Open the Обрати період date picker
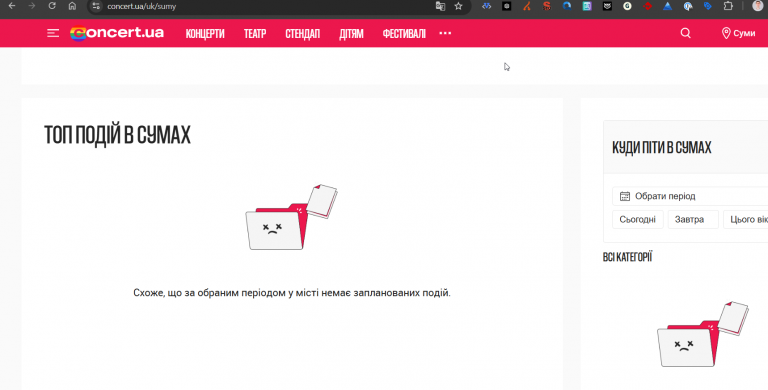Image resolution: width=768 pixels, height=390 pixels. [690, 196]
